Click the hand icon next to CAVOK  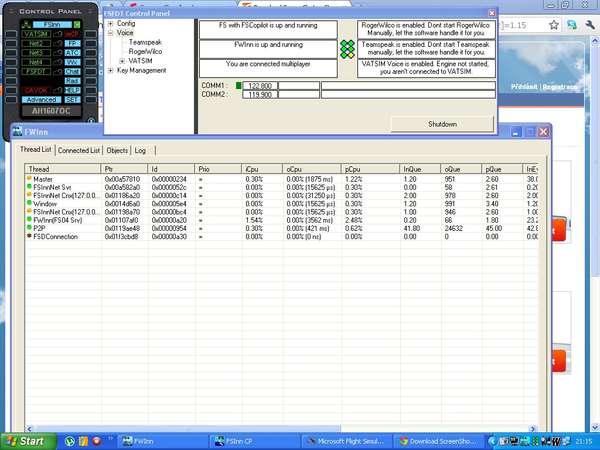click(57, 90)
